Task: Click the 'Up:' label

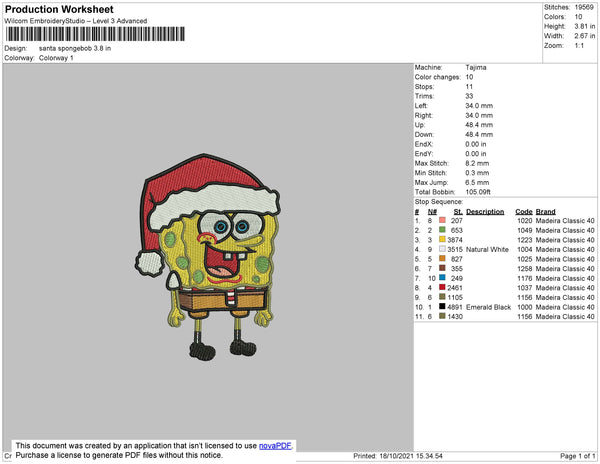Action: pyautogui.click(x=420, y=125)
